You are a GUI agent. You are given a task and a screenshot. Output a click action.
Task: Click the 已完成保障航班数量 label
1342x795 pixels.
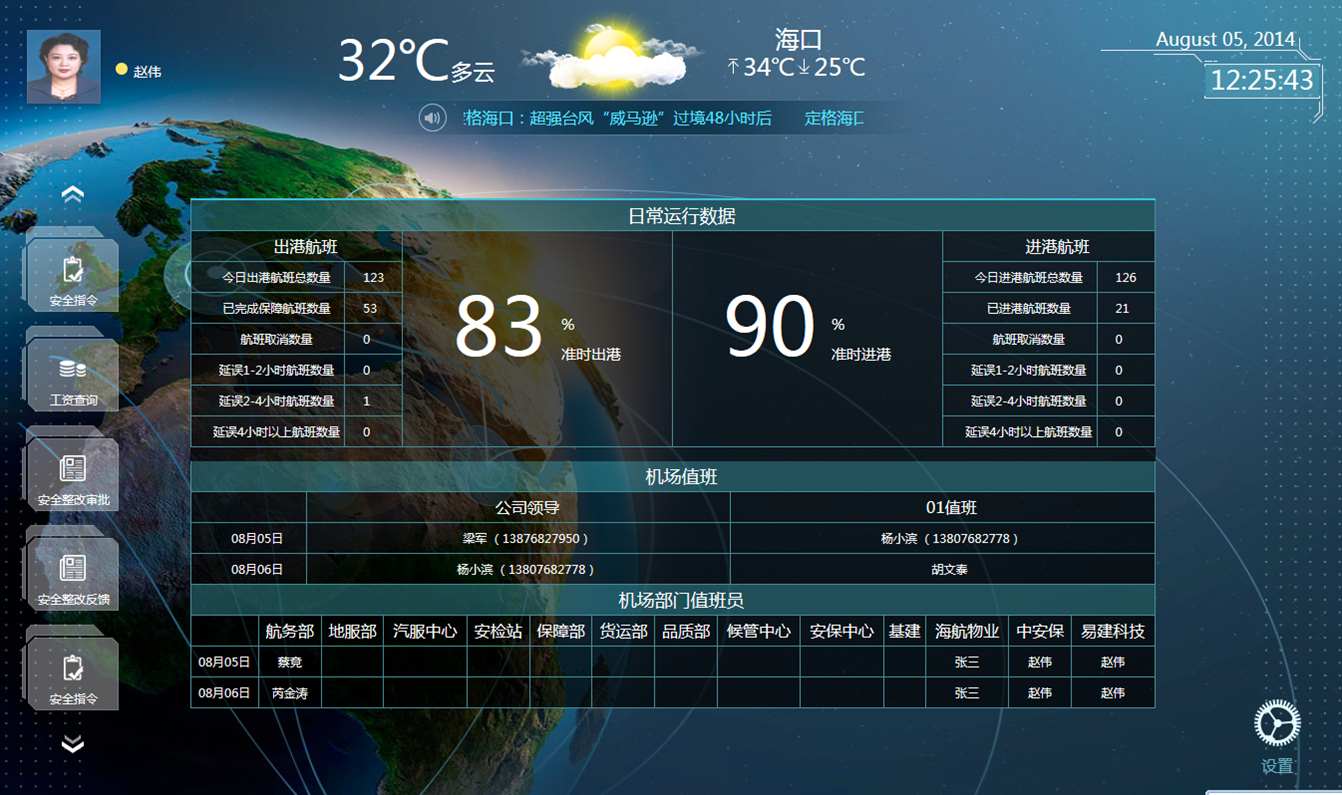[x=276, y=309]
